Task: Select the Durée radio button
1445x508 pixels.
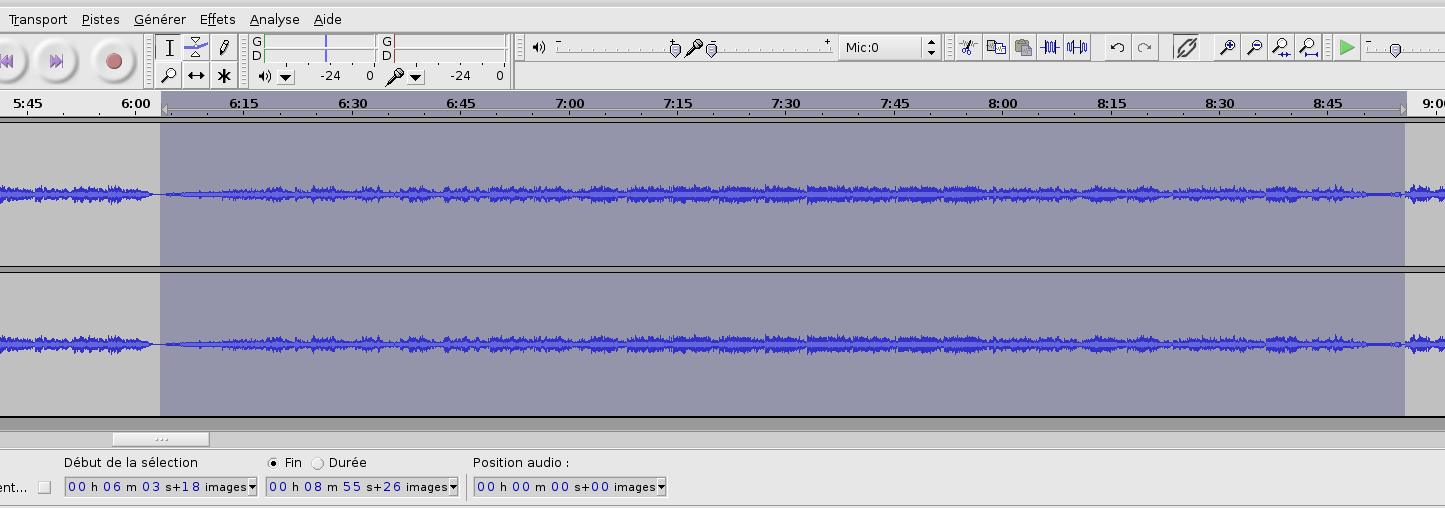Action: point(318,463)
